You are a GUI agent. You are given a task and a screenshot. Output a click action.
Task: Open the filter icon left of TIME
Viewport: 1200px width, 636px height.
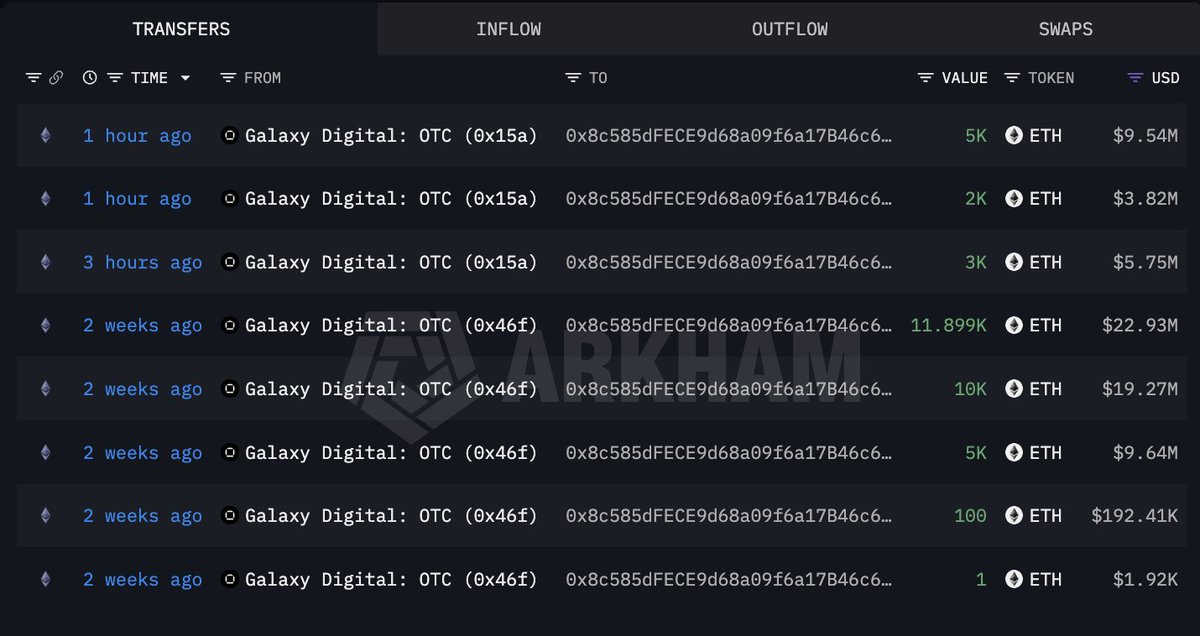pos(115,78)
